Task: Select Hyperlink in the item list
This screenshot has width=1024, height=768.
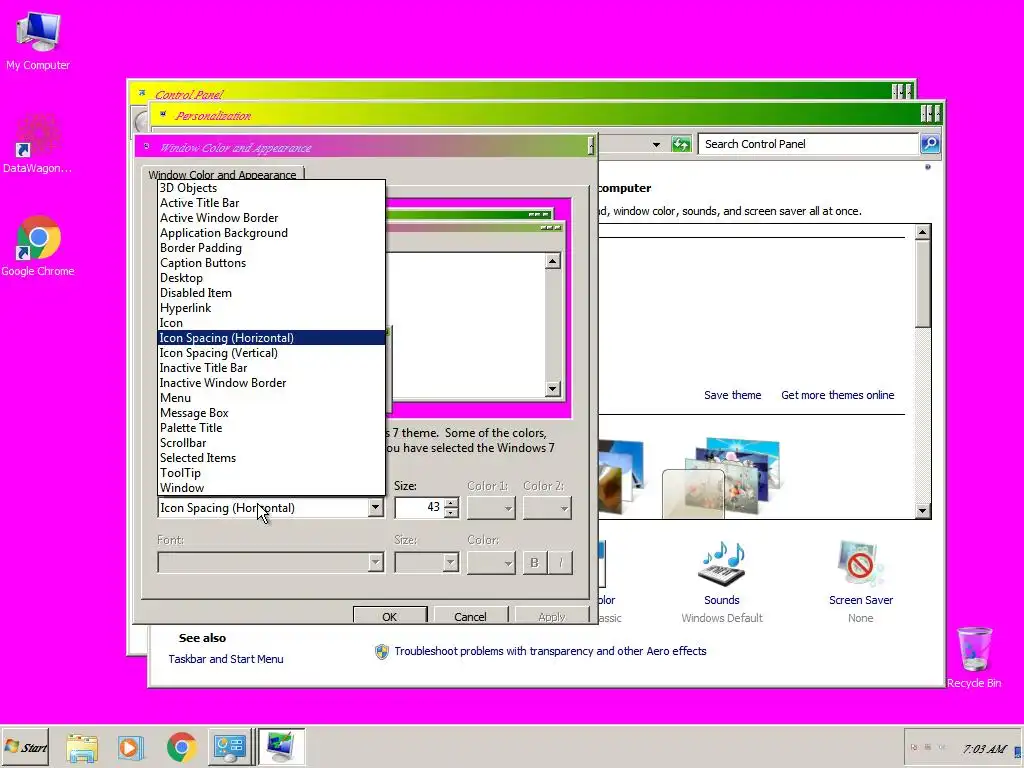Action: point(272,308)
